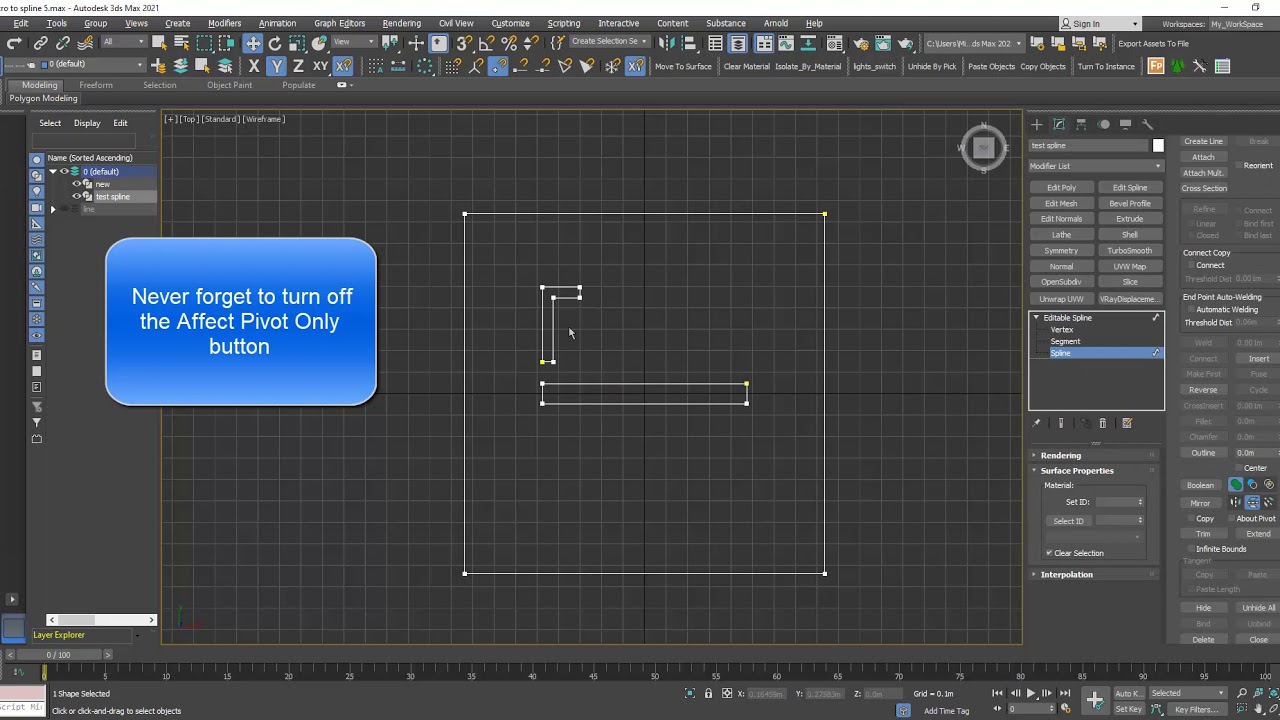This screenshot has height=720, width=1280.
Task: Click the white object color swatch
Action: [1158, 146]
